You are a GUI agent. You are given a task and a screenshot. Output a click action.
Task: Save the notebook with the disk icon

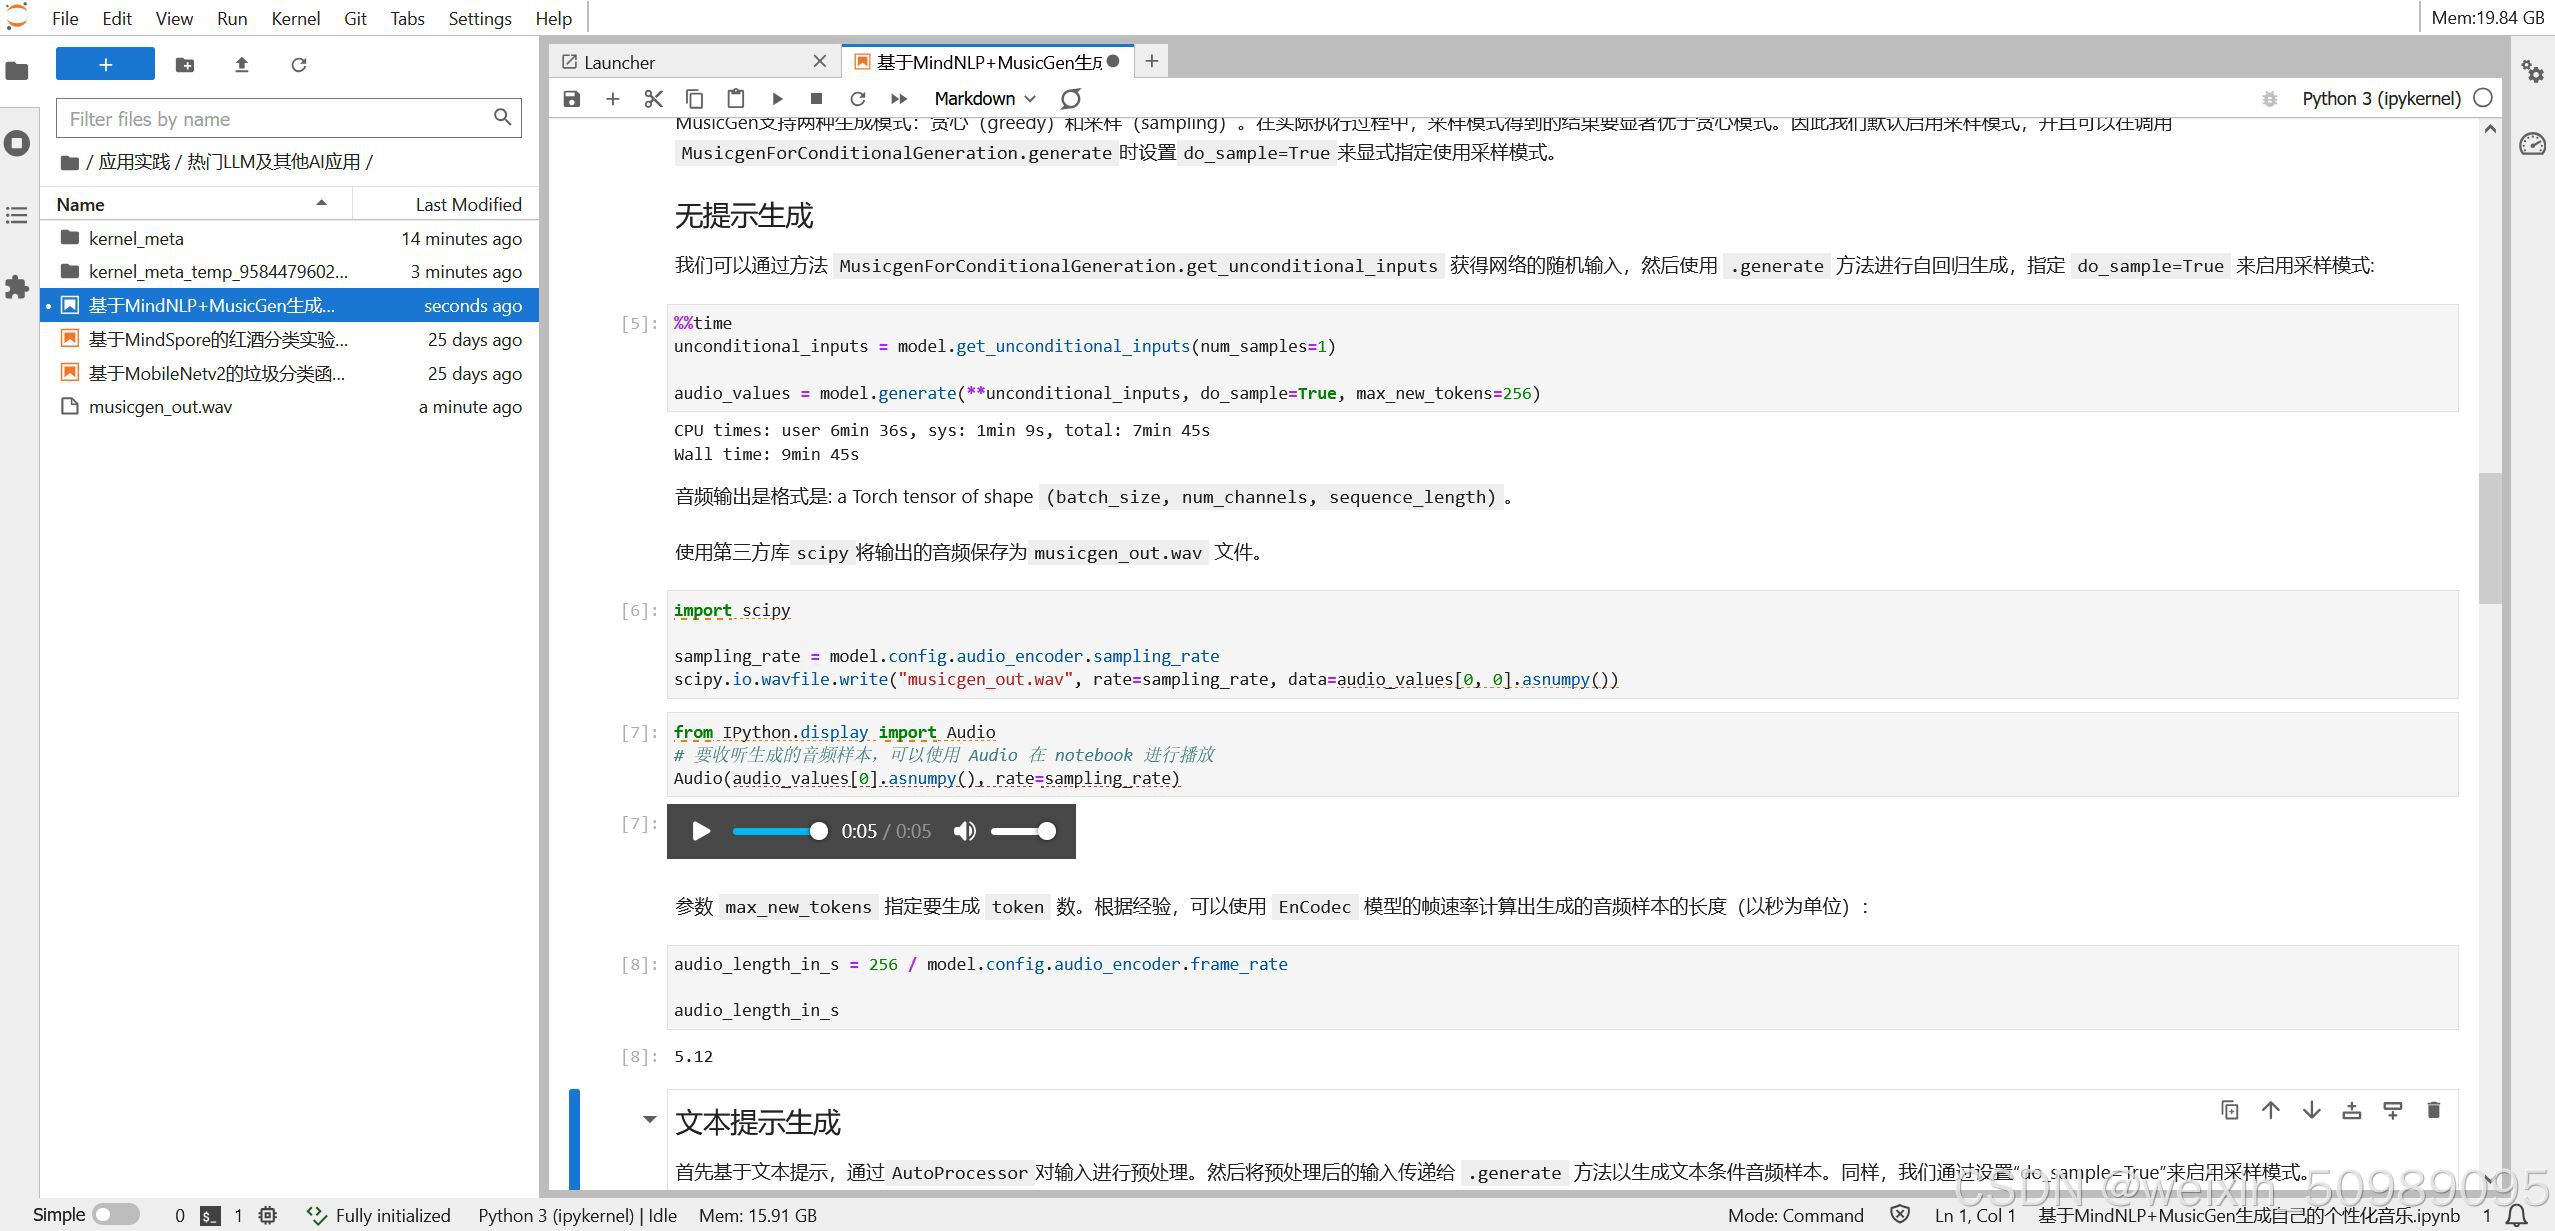572,98
